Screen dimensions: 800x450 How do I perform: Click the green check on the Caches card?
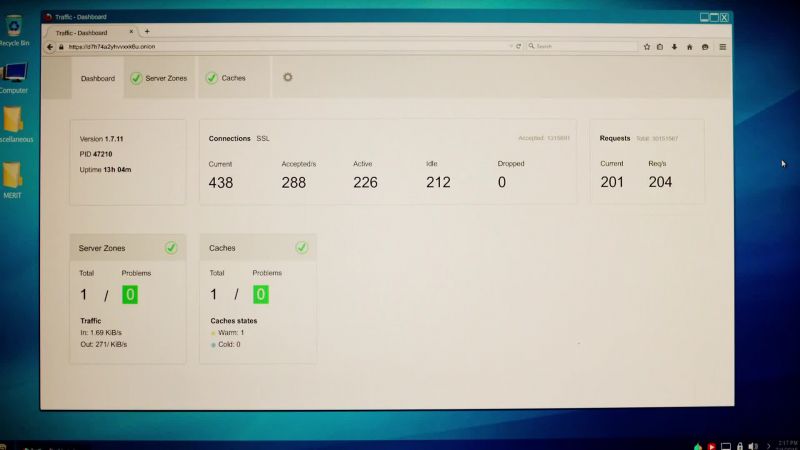tap(302, 248)
